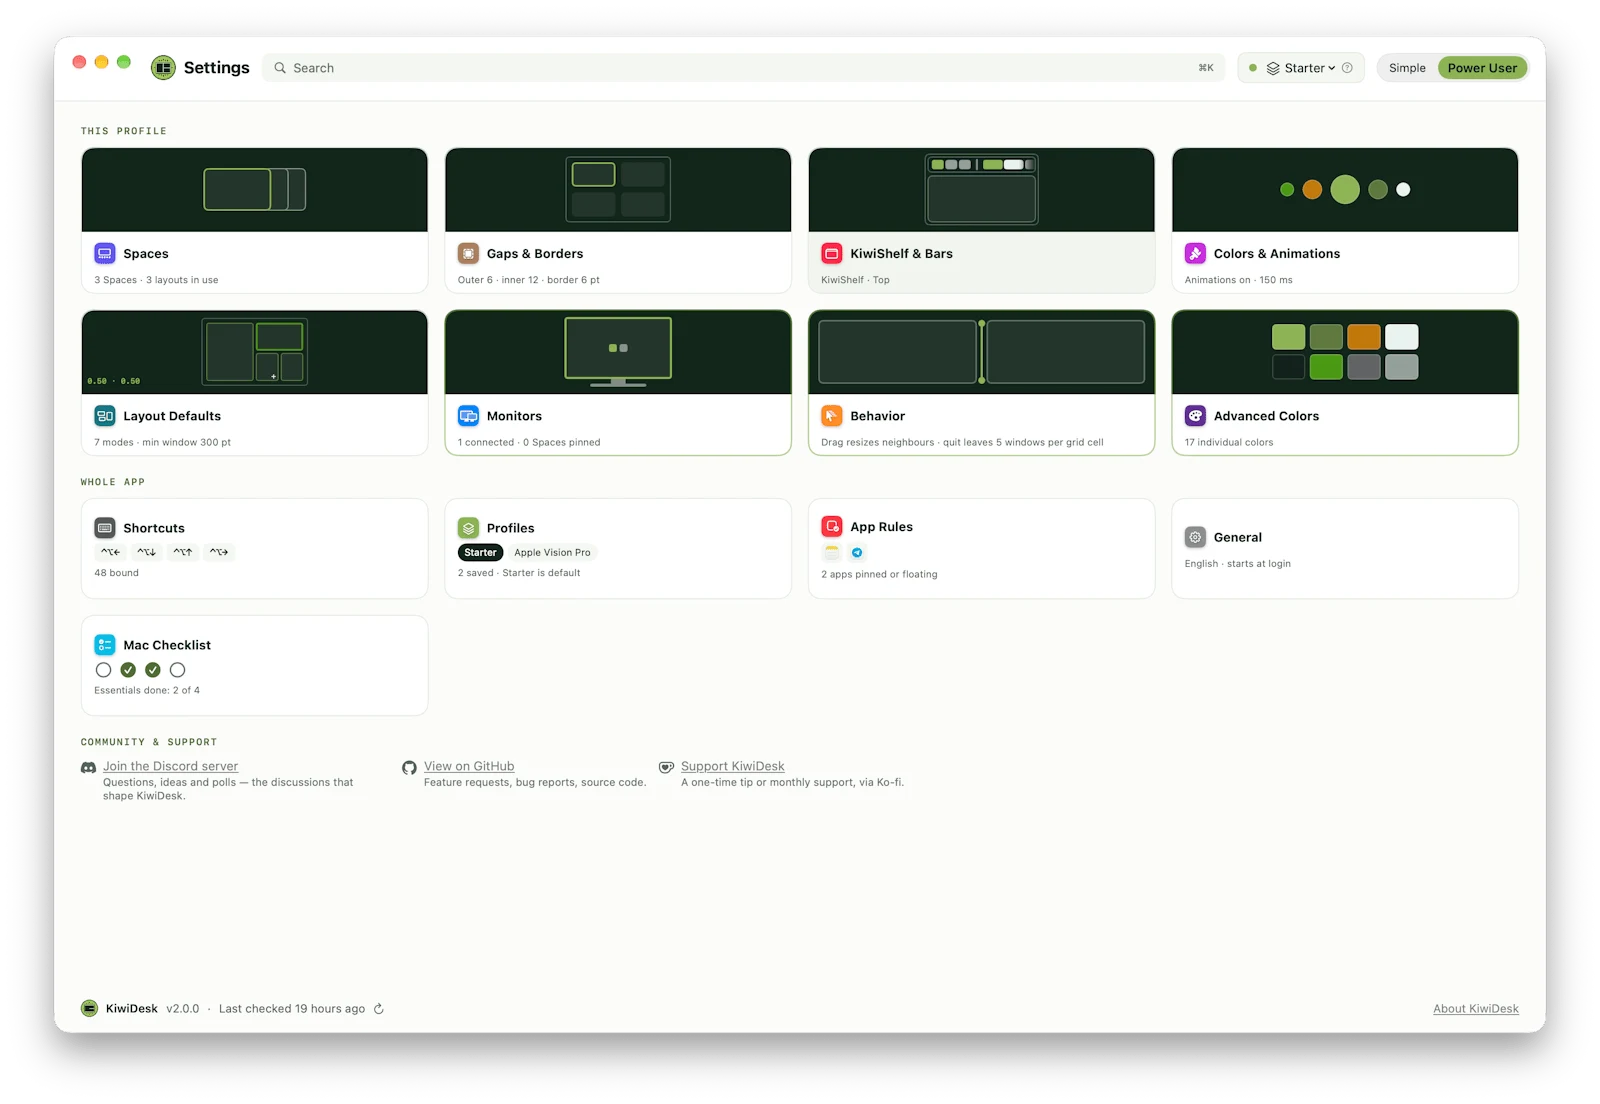The height and width of the screenshot is (1104, 1600).
Task: Open the Spaces settings card title
Action: [x=146, y=254]
